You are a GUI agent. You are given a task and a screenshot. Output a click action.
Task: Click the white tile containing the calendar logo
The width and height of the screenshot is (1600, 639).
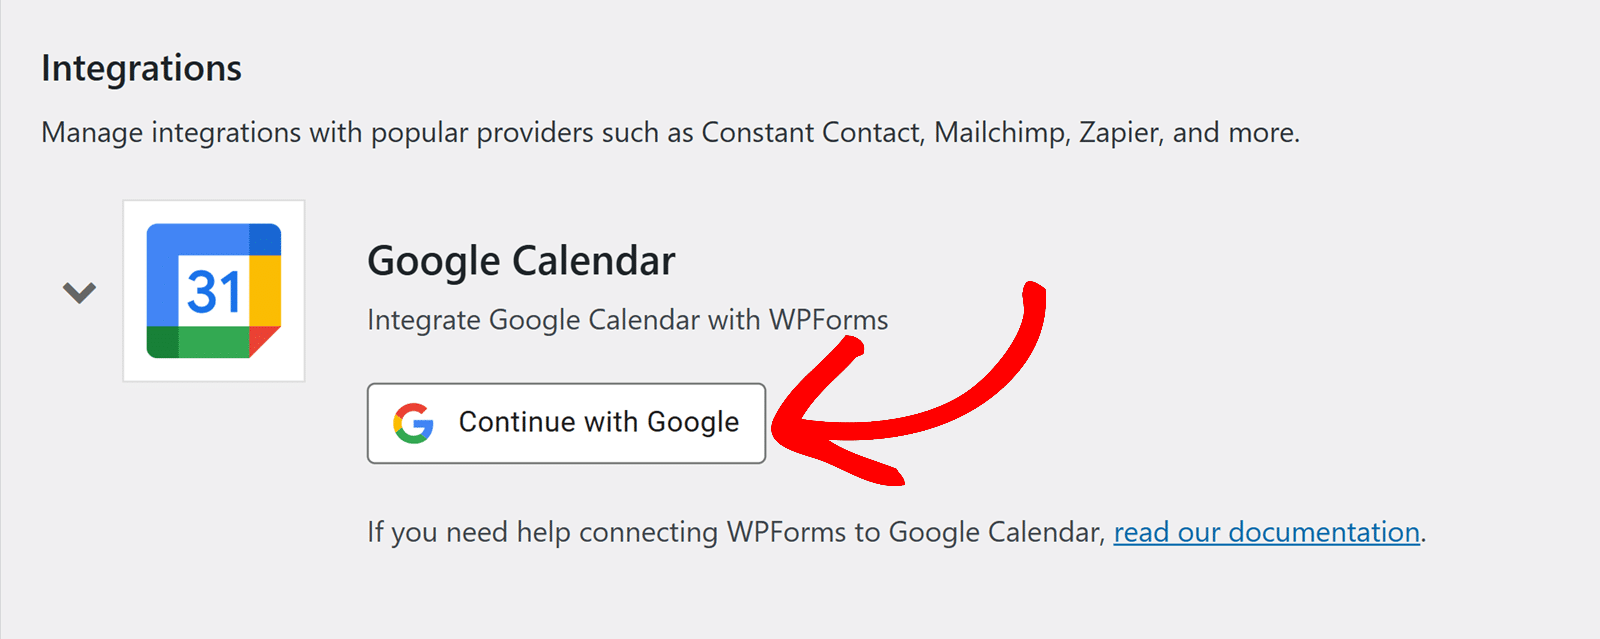(213, 289)
